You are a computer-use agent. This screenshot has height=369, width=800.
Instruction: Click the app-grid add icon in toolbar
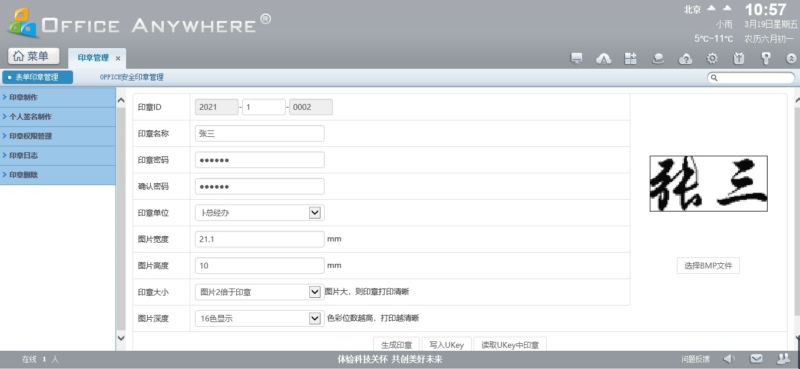(631, 59)
